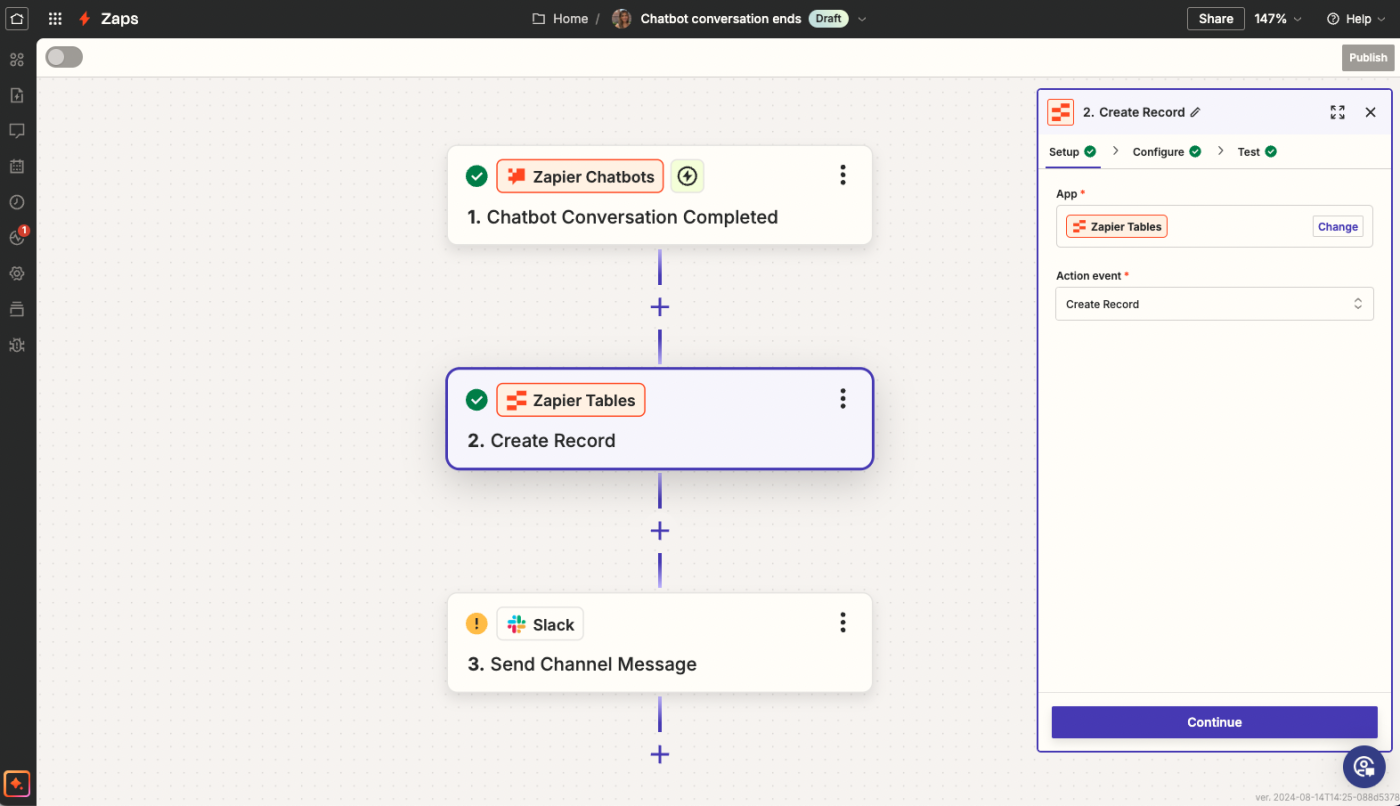Add a new step below the Slack step
The width and height of the screenshot is (1400, 806).
[x=660, y=755]
